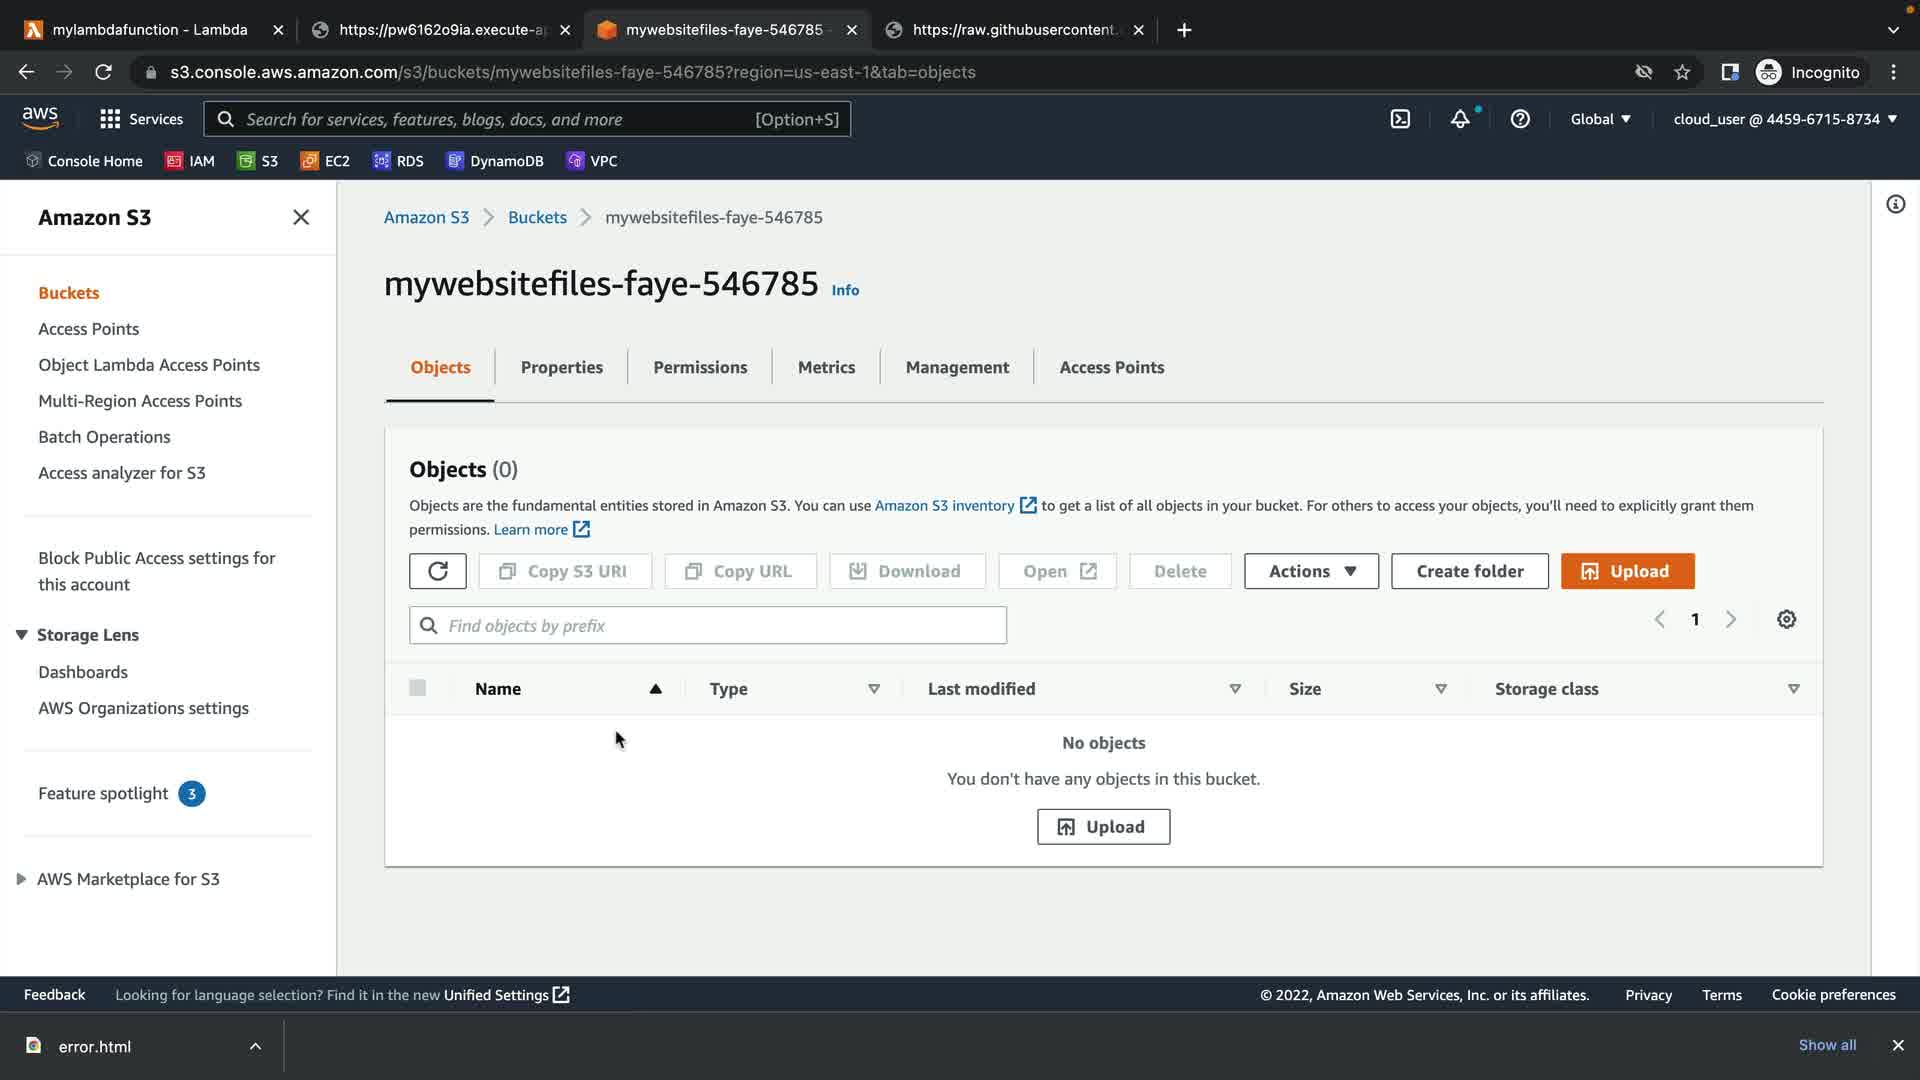Open the Global region dropdown

[1600, 119]
